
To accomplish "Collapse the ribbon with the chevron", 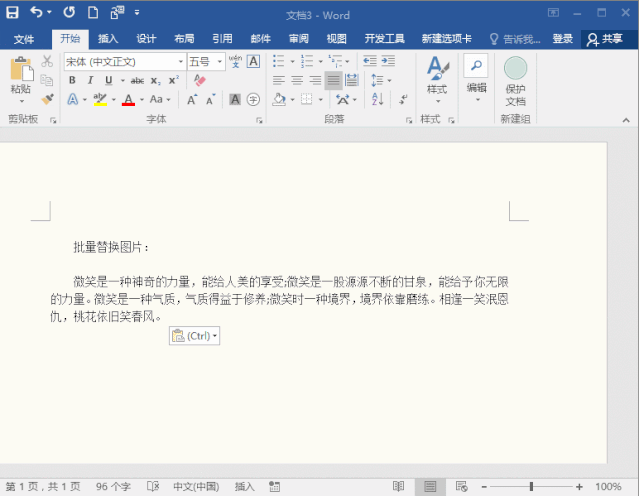I will tap(626, 120).
